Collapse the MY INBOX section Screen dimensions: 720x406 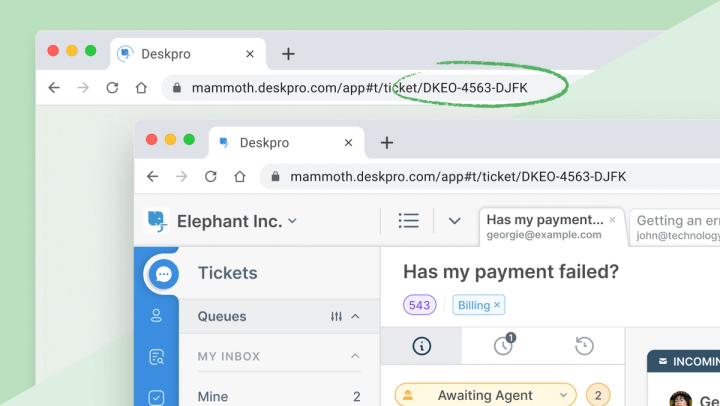tap(355, 356)
